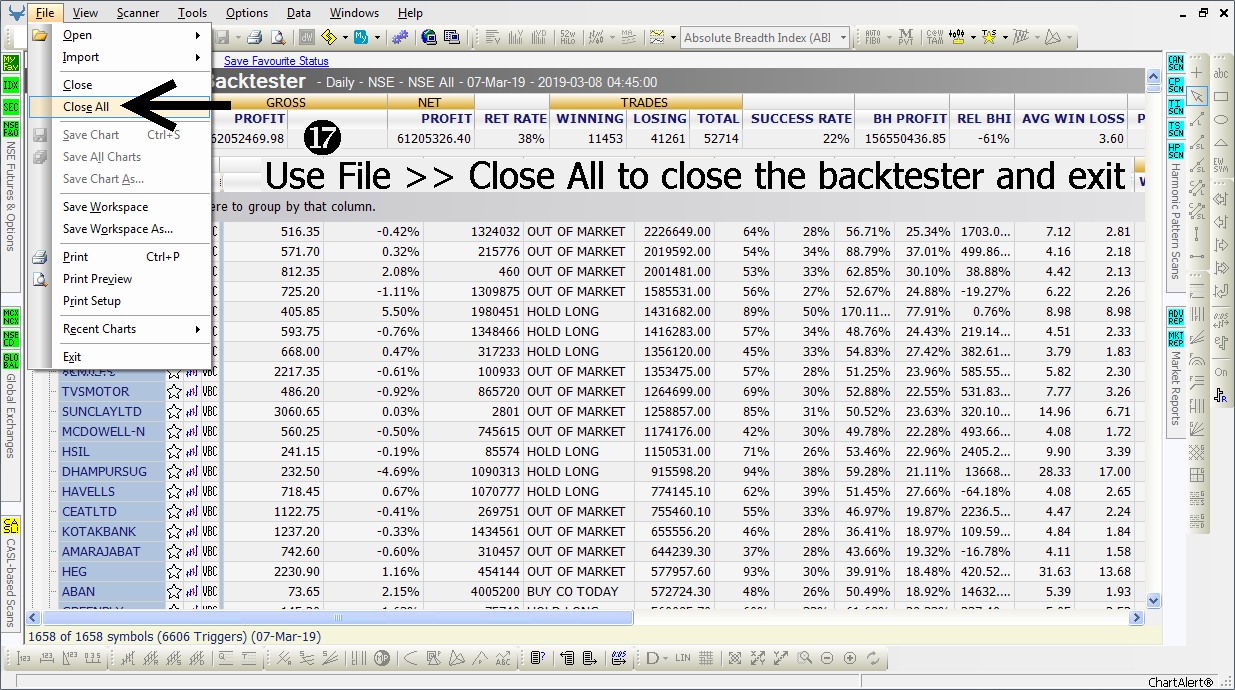This screenshot has height=690, width=1235.
Task: Choose Close All from the File menu
Action: (x=119, y=107)
